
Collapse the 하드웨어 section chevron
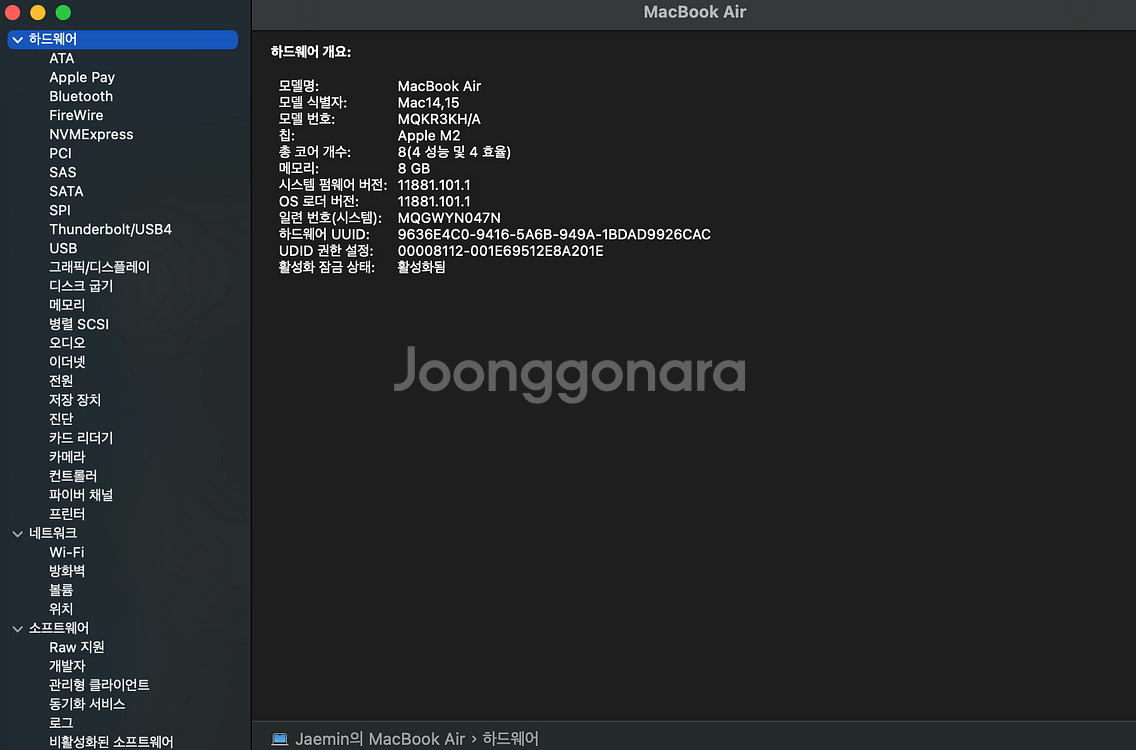coord(17,40)
